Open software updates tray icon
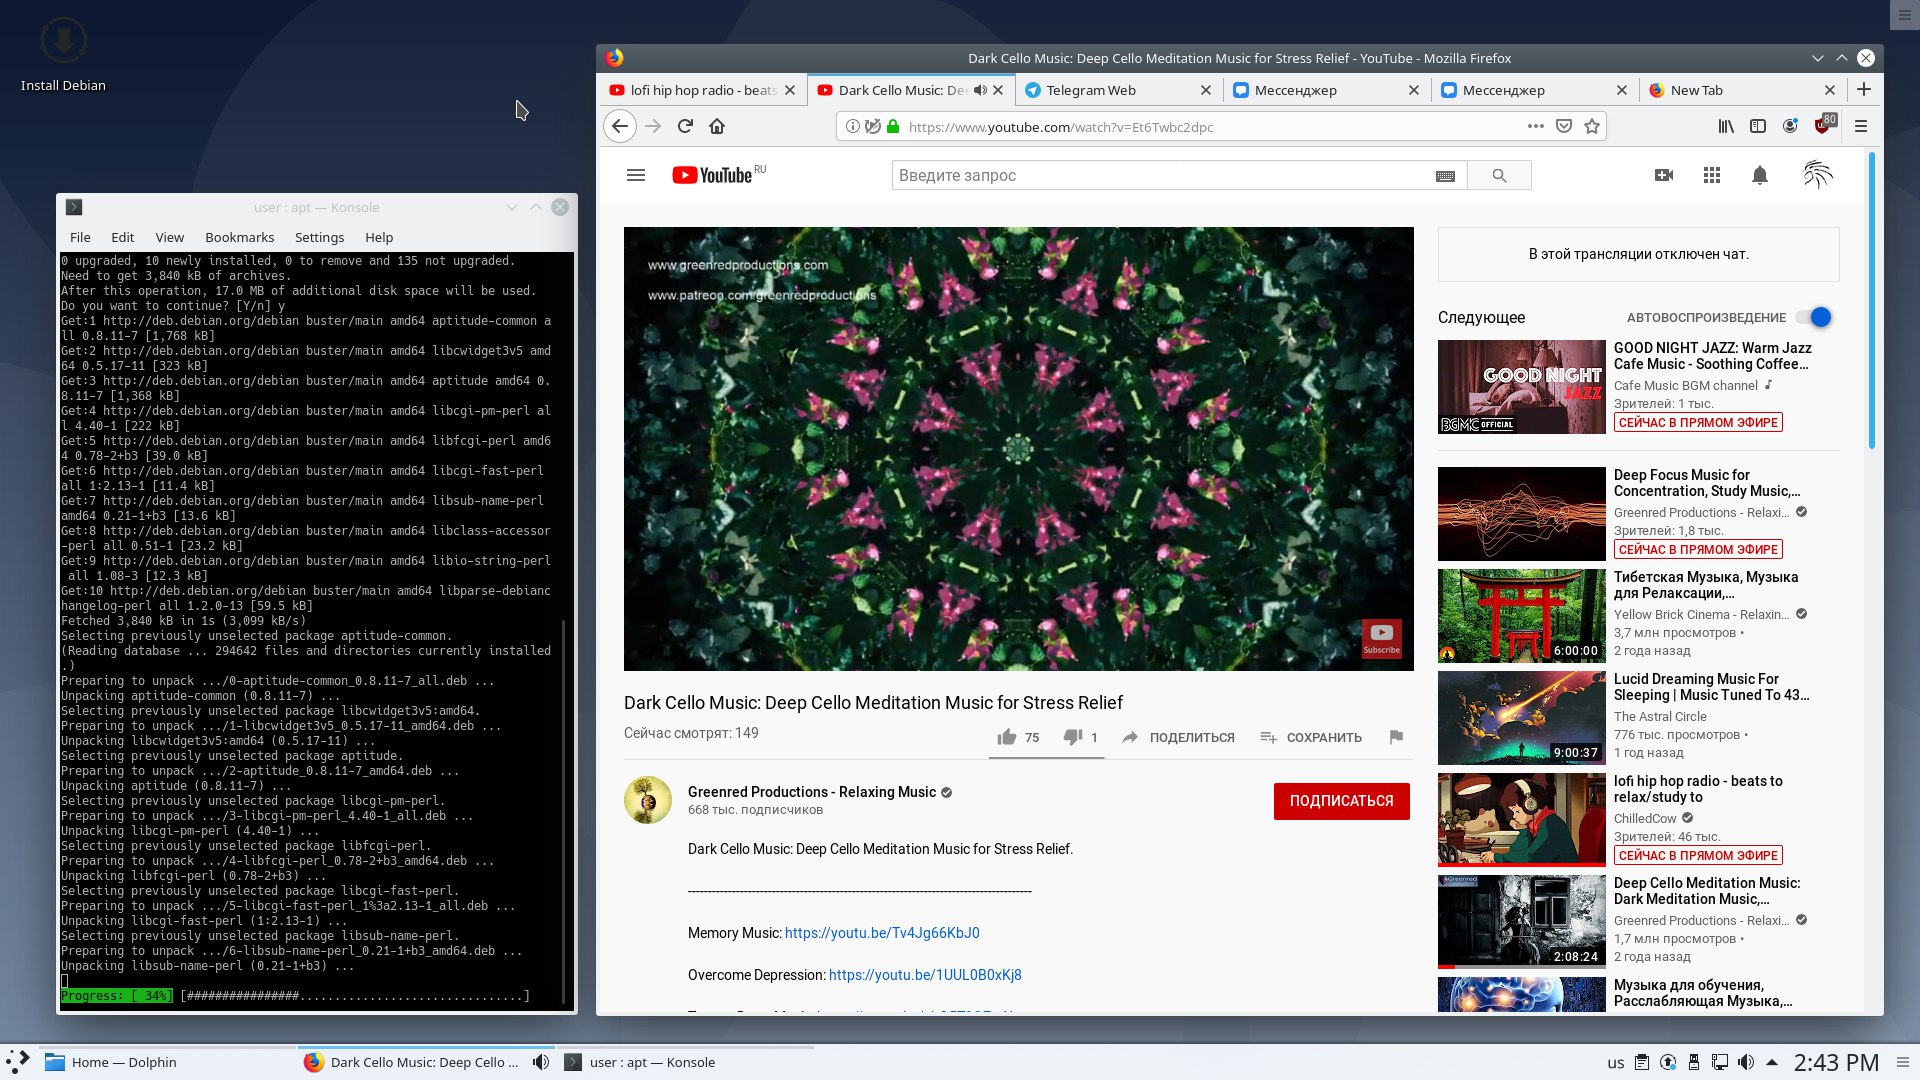 1668,1062
